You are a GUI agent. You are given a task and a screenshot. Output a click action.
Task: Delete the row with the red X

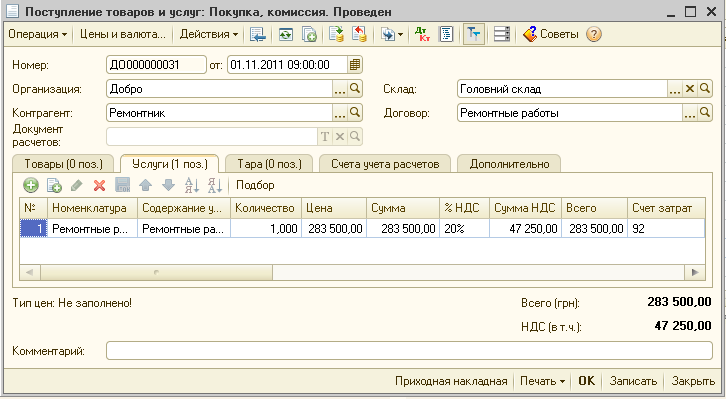(99, 186)
